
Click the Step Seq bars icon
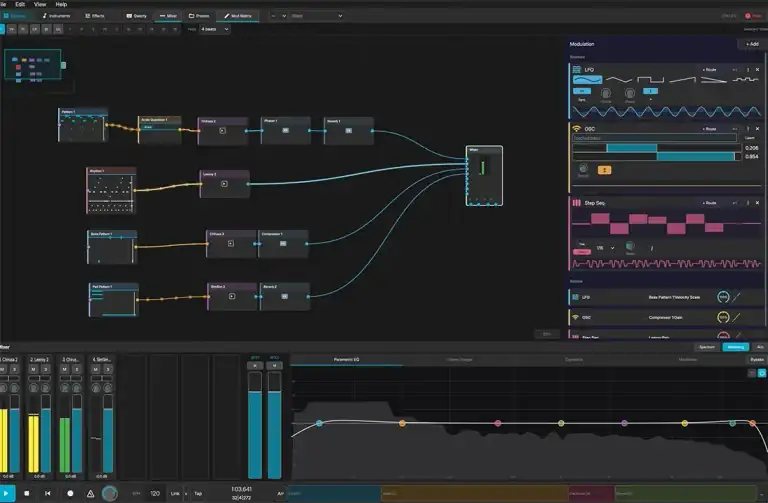(576, 203)
